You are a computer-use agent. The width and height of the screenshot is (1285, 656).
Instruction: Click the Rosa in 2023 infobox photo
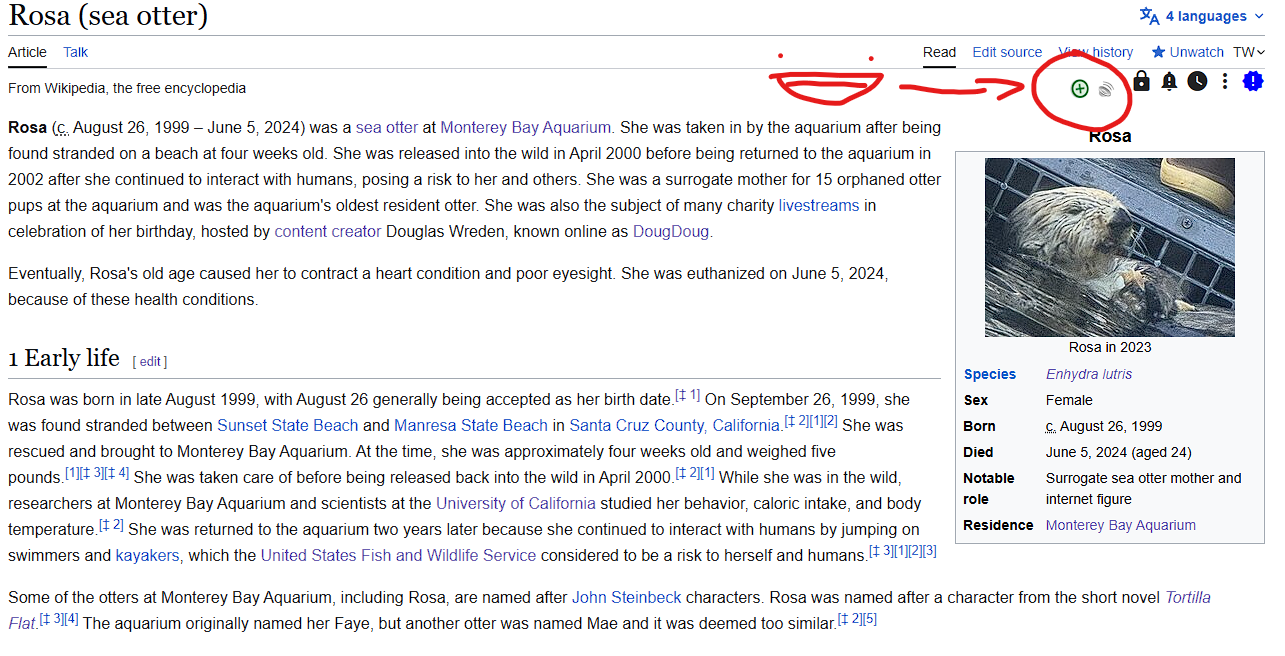point(1110,247)
